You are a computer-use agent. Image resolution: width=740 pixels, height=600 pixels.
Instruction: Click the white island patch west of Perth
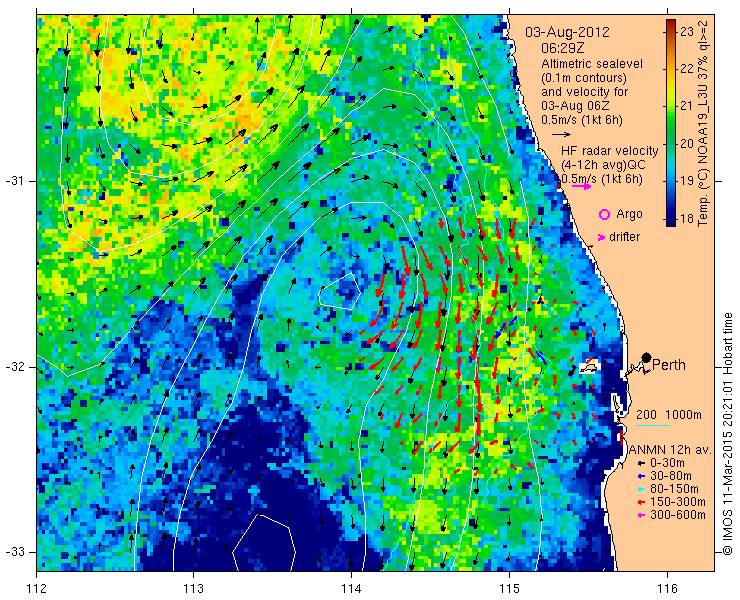click(589, 365)
